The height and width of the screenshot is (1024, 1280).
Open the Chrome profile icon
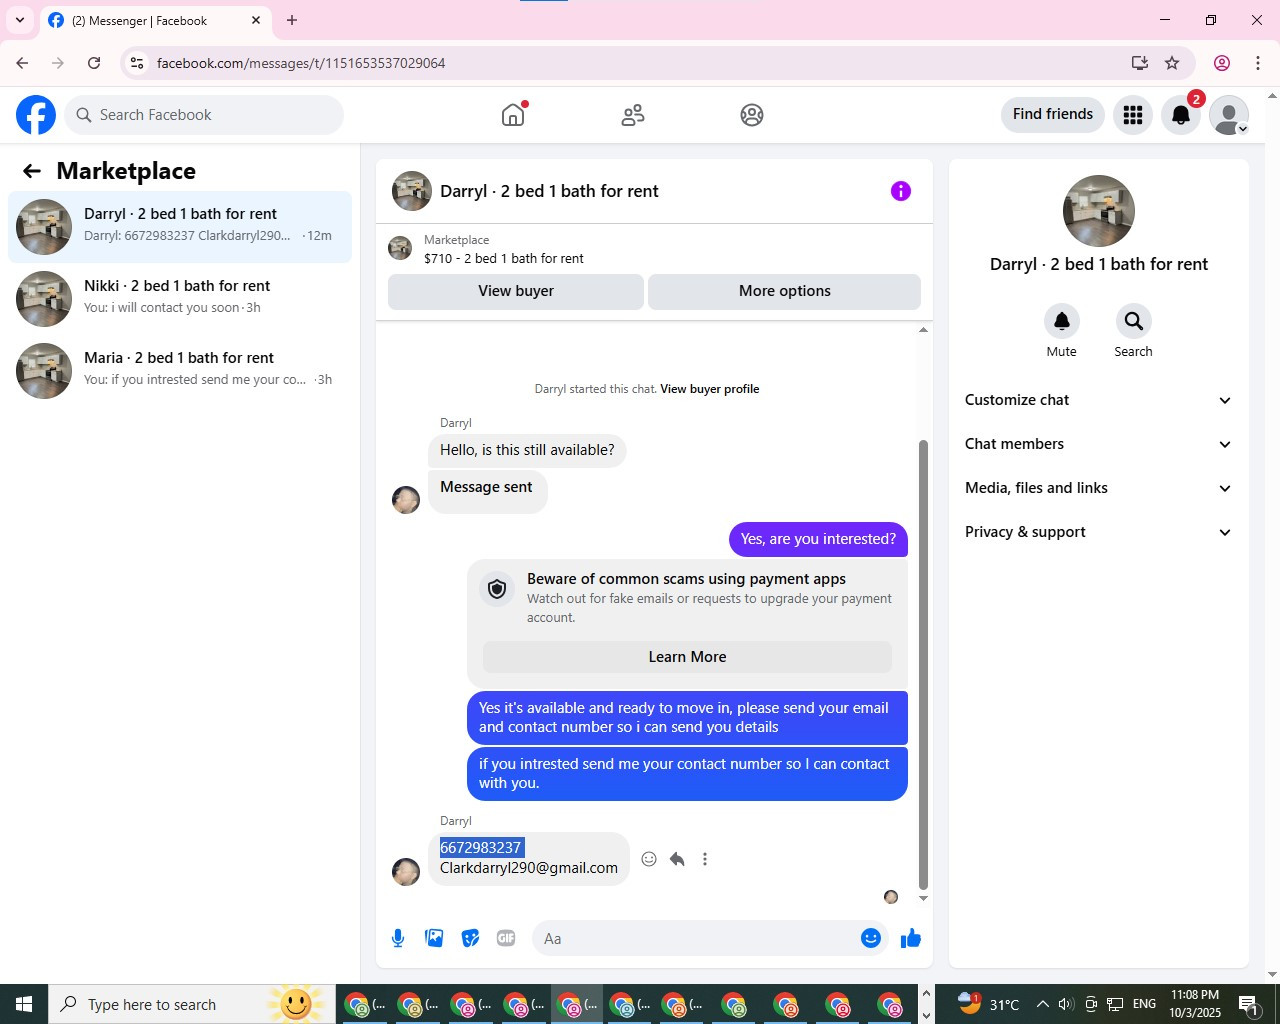1222,63
